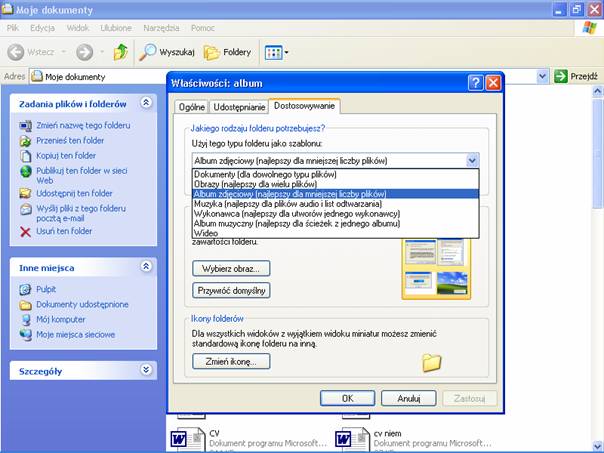604x453 pixels.
Task: Click the Przejdź go arrow button
Action: [575, 76]
